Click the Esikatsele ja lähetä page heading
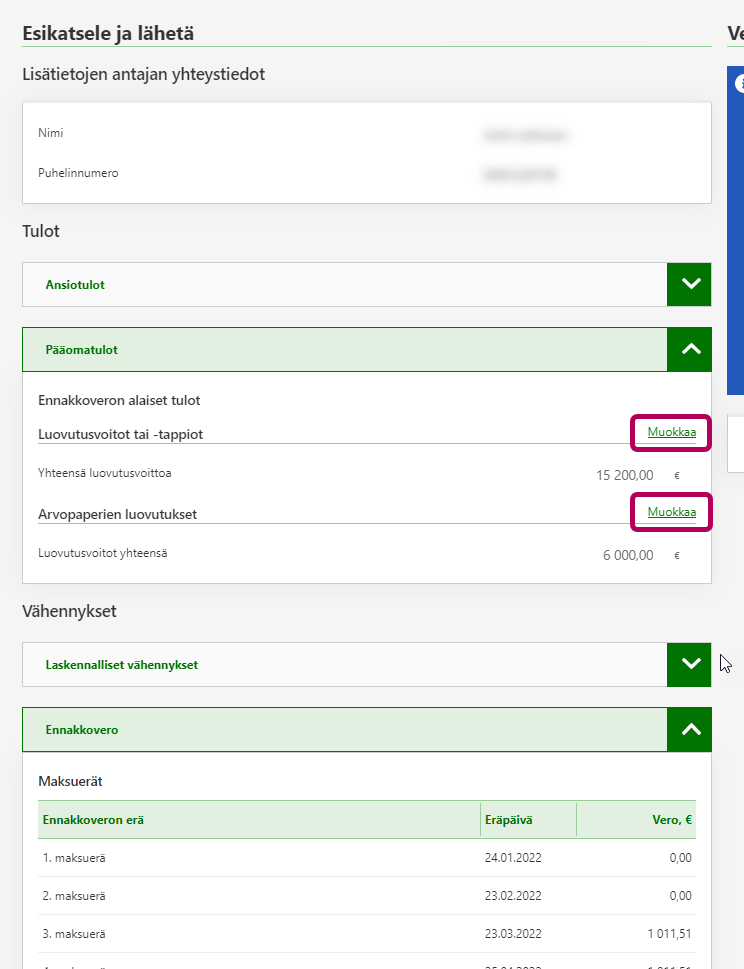This screenshot has width=744, height=969. [x=108, y=33]
